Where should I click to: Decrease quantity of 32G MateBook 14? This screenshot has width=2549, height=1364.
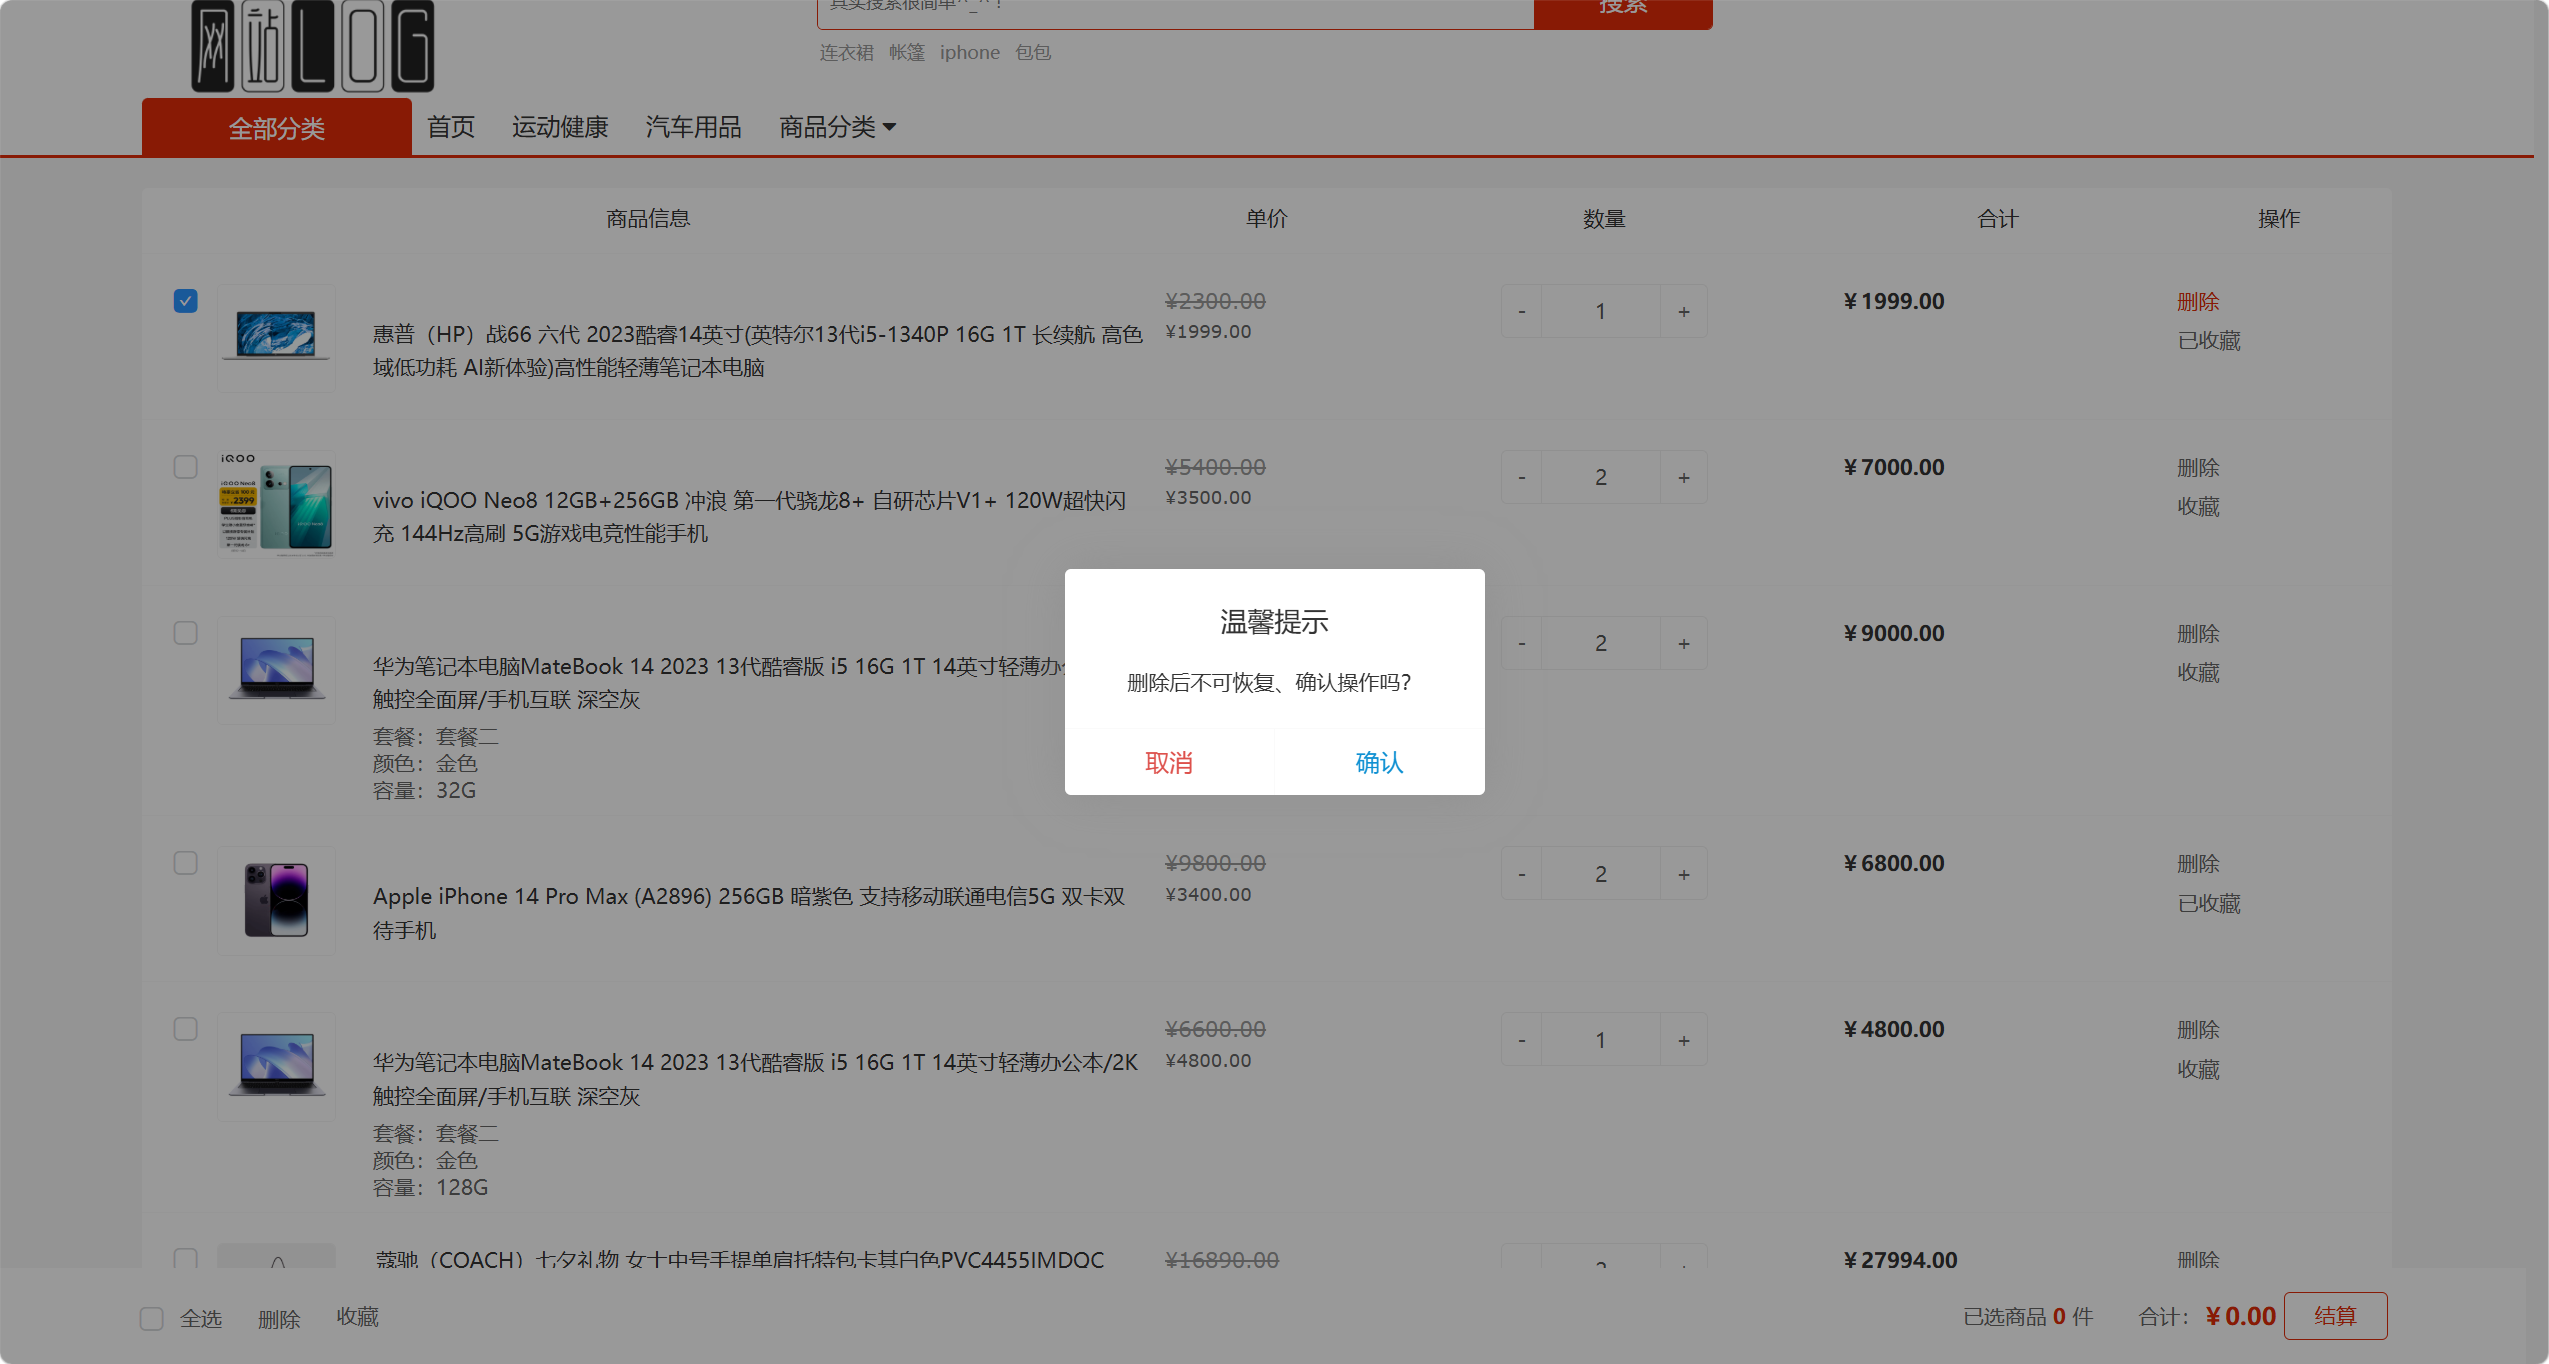coord(1522,644)
